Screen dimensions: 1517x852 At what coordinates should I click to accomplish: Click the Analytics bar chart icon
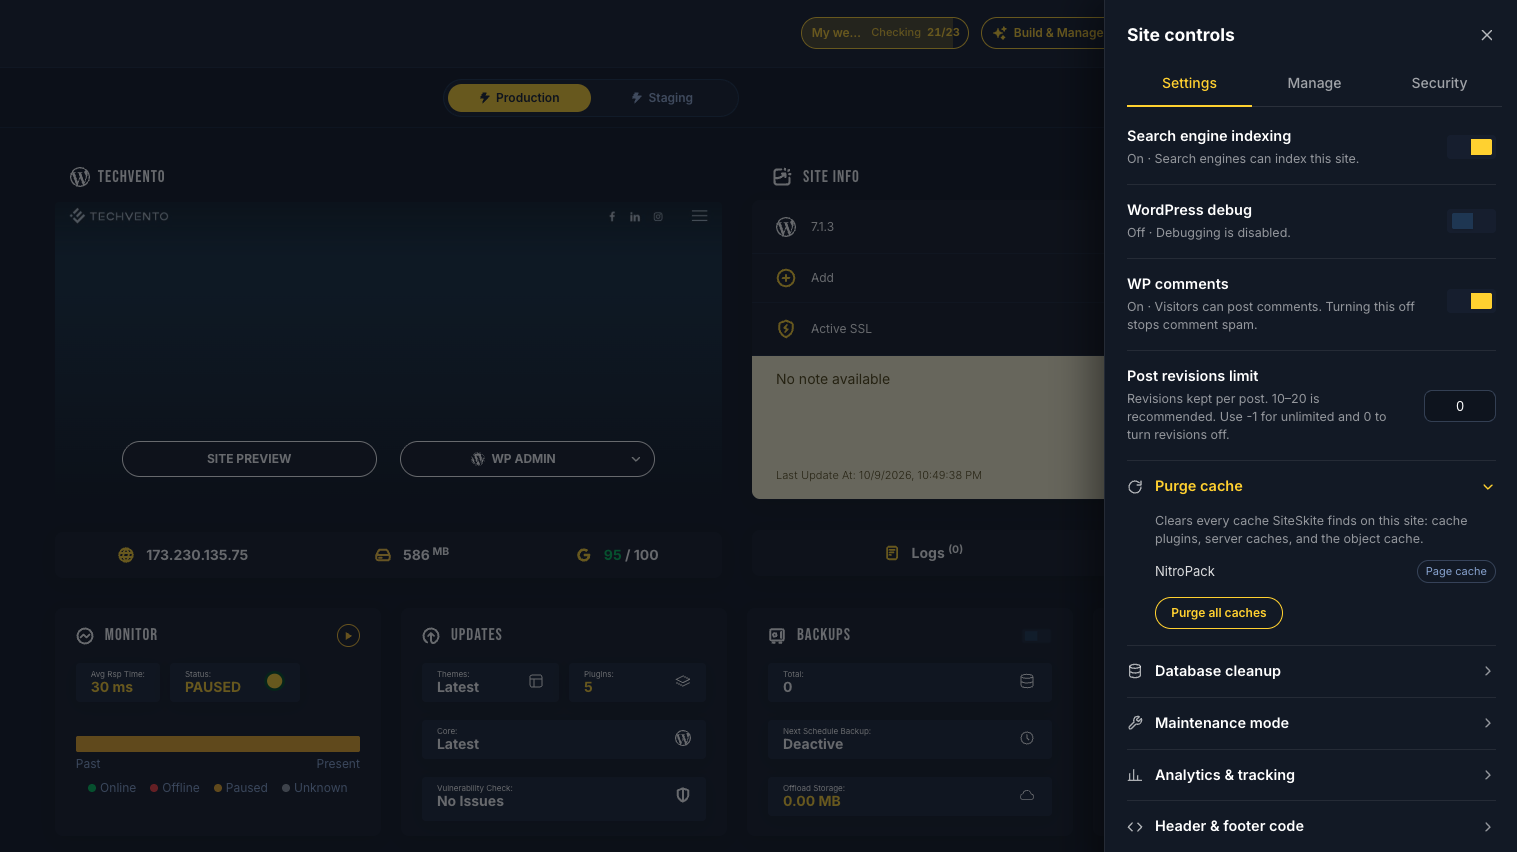click(1135, 775)
